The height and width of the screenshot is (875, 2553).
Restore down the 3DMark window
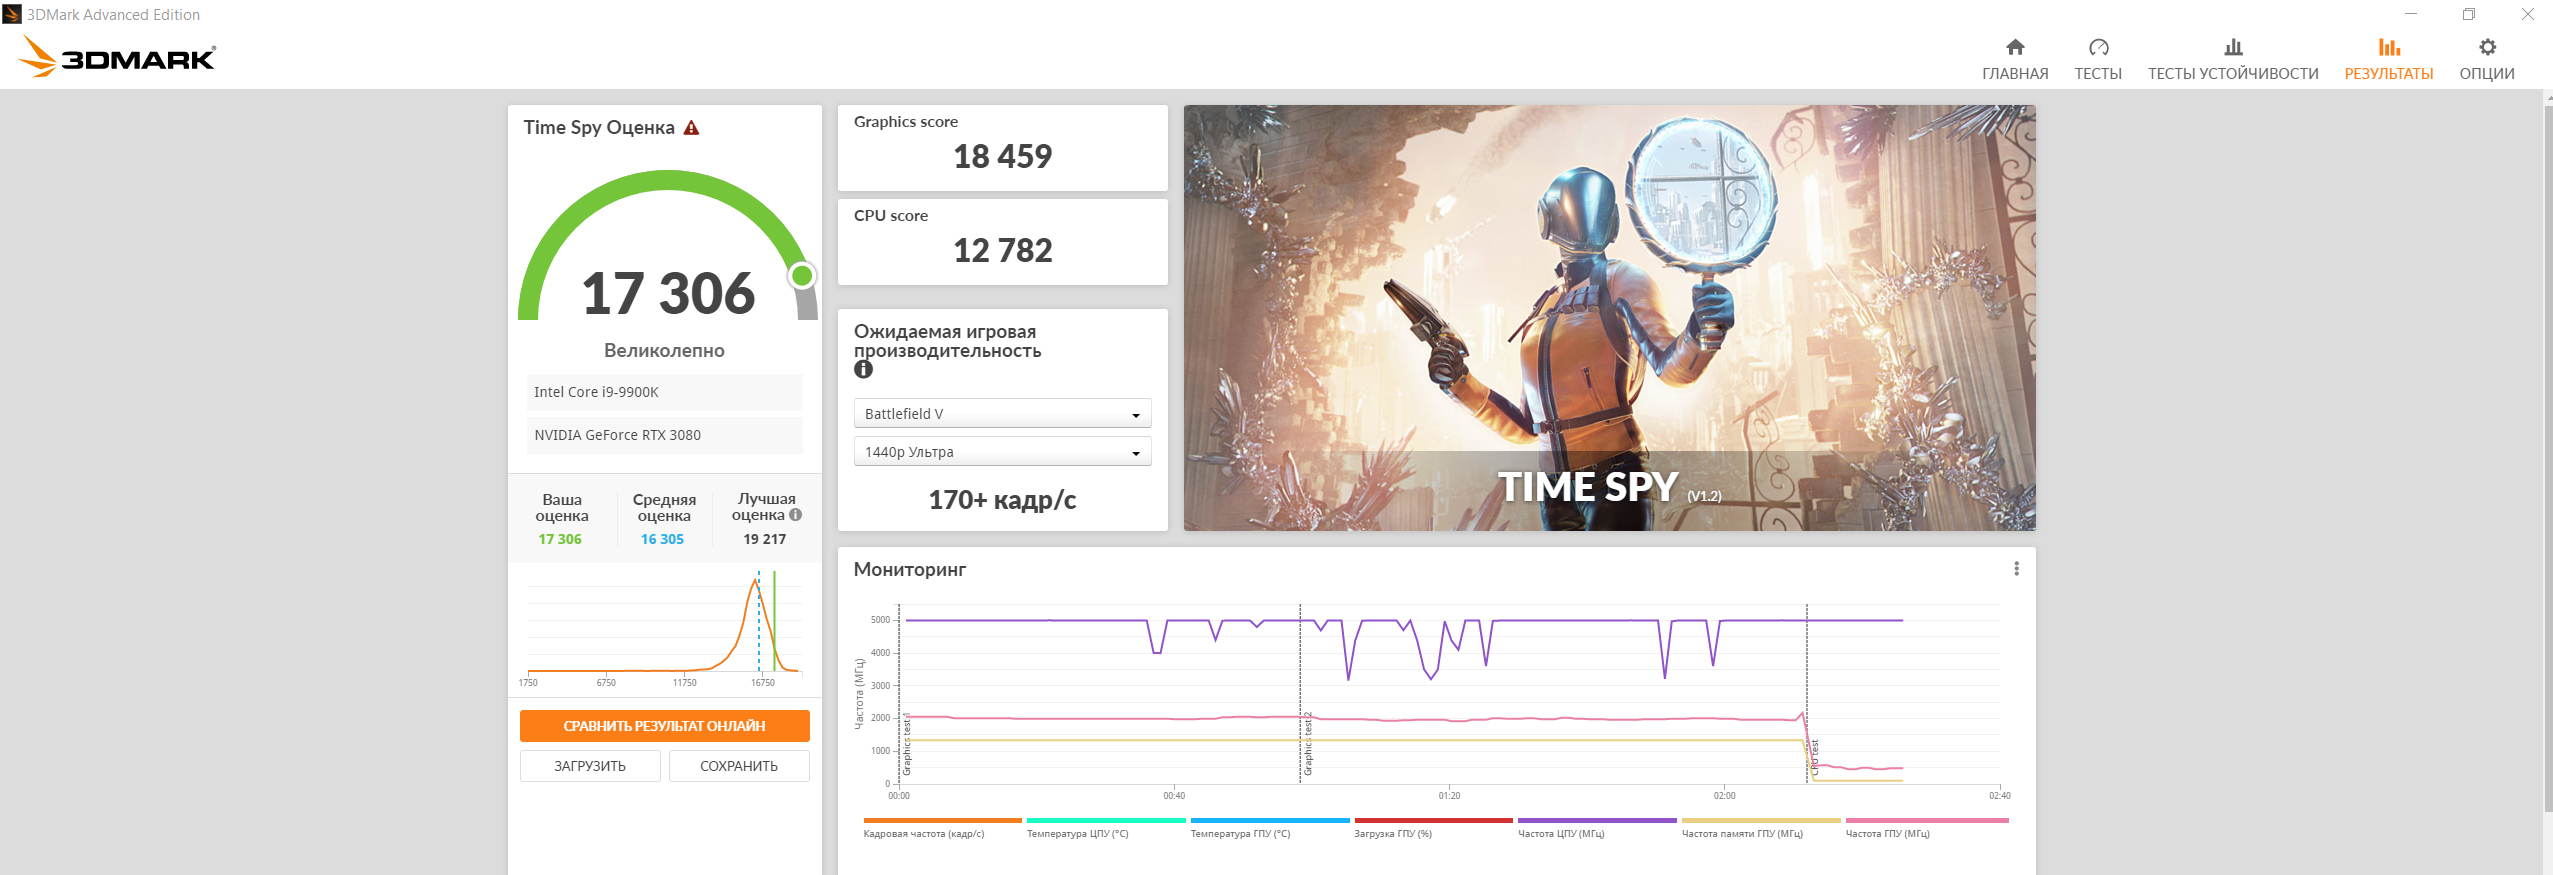(2469, 14)
